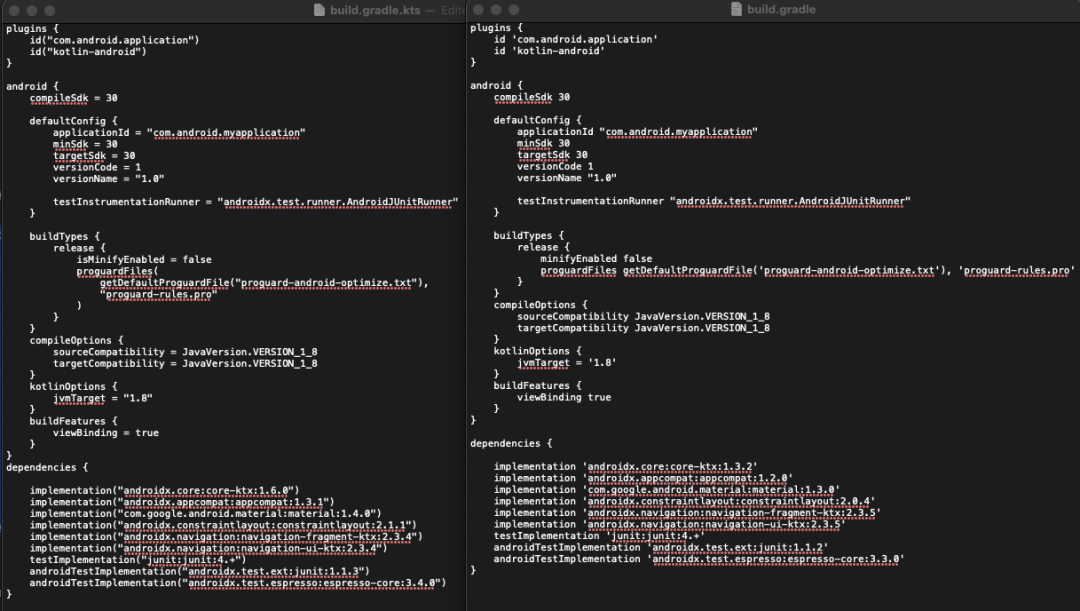
Task: Click "viewBinding = true" in kts window
Action: (x=106, y=433)
